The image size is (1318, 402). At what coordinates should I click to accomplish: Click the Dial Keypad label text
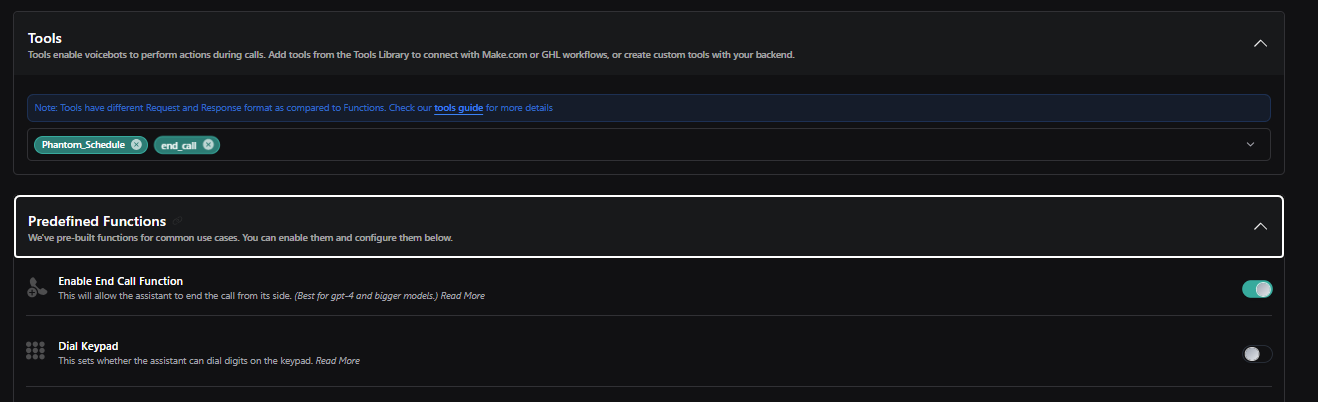coord(88,346)
